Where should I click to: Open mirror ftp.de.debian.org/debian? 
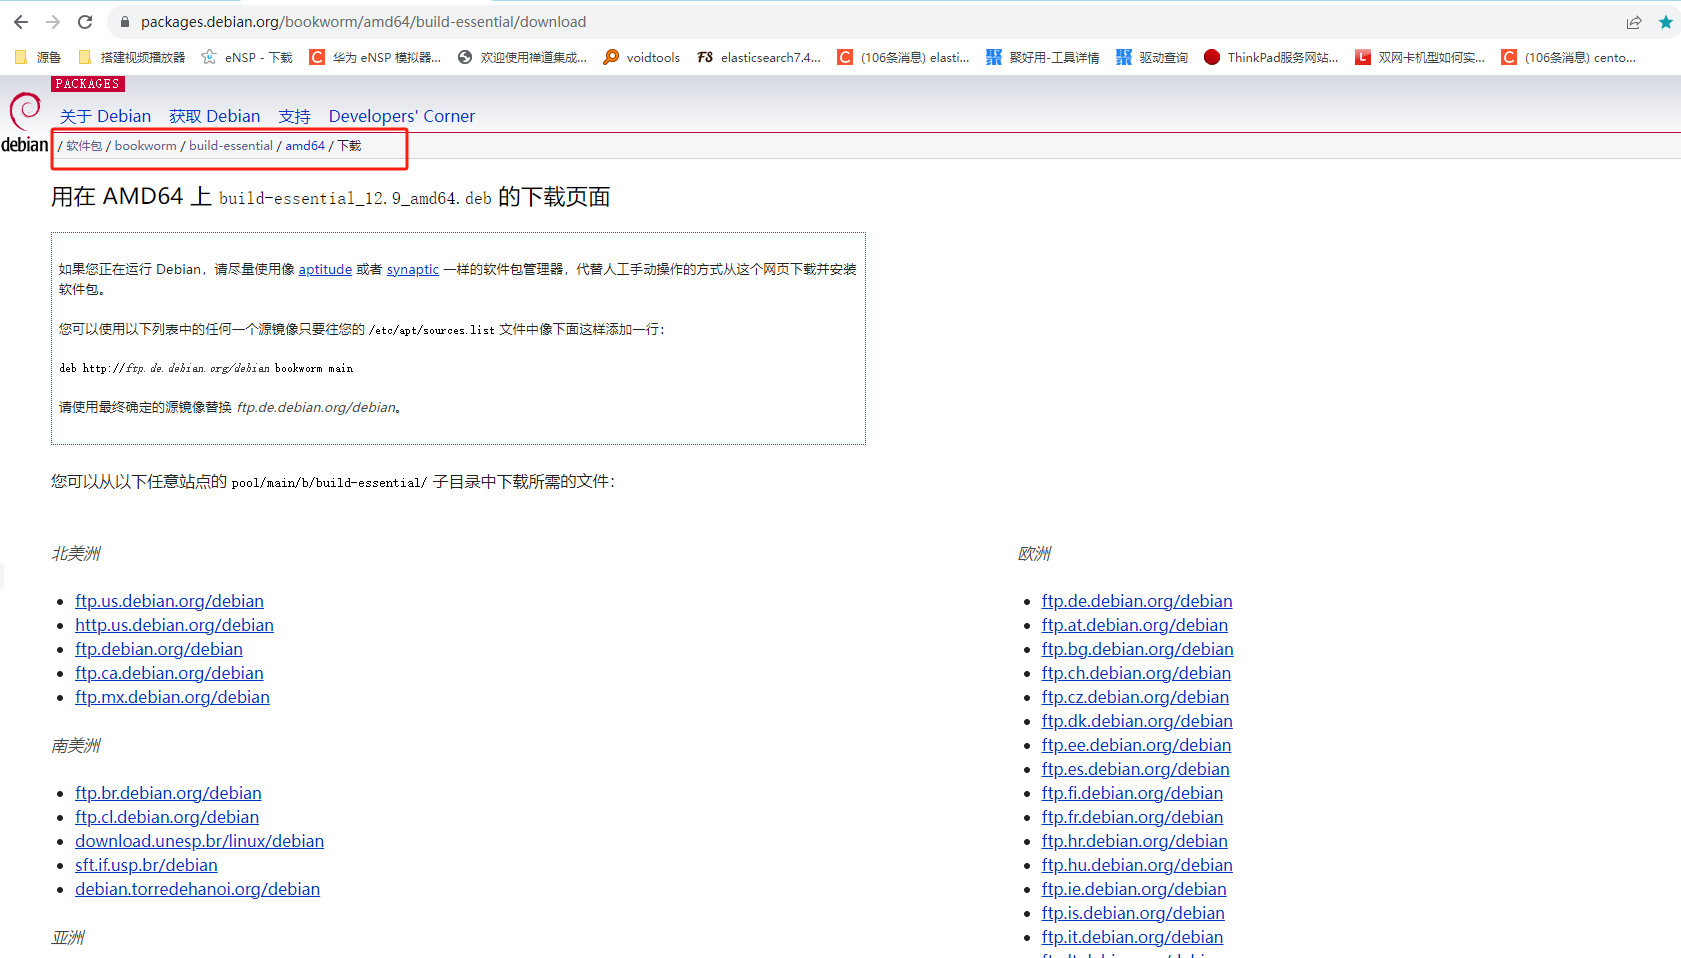coord(1137,601)
